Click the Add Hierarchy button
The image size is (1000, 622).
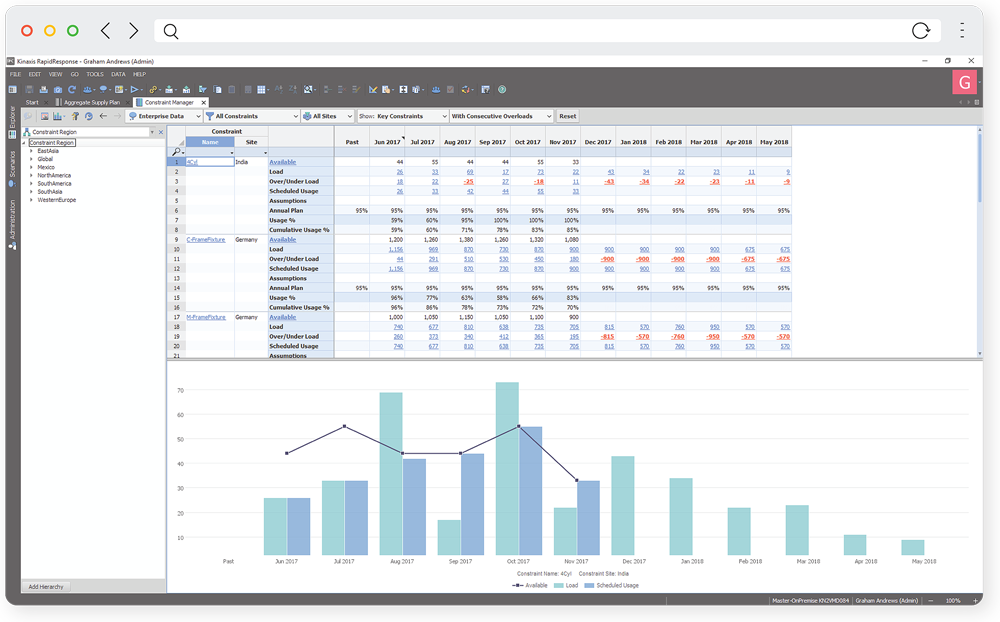(47, 586)
